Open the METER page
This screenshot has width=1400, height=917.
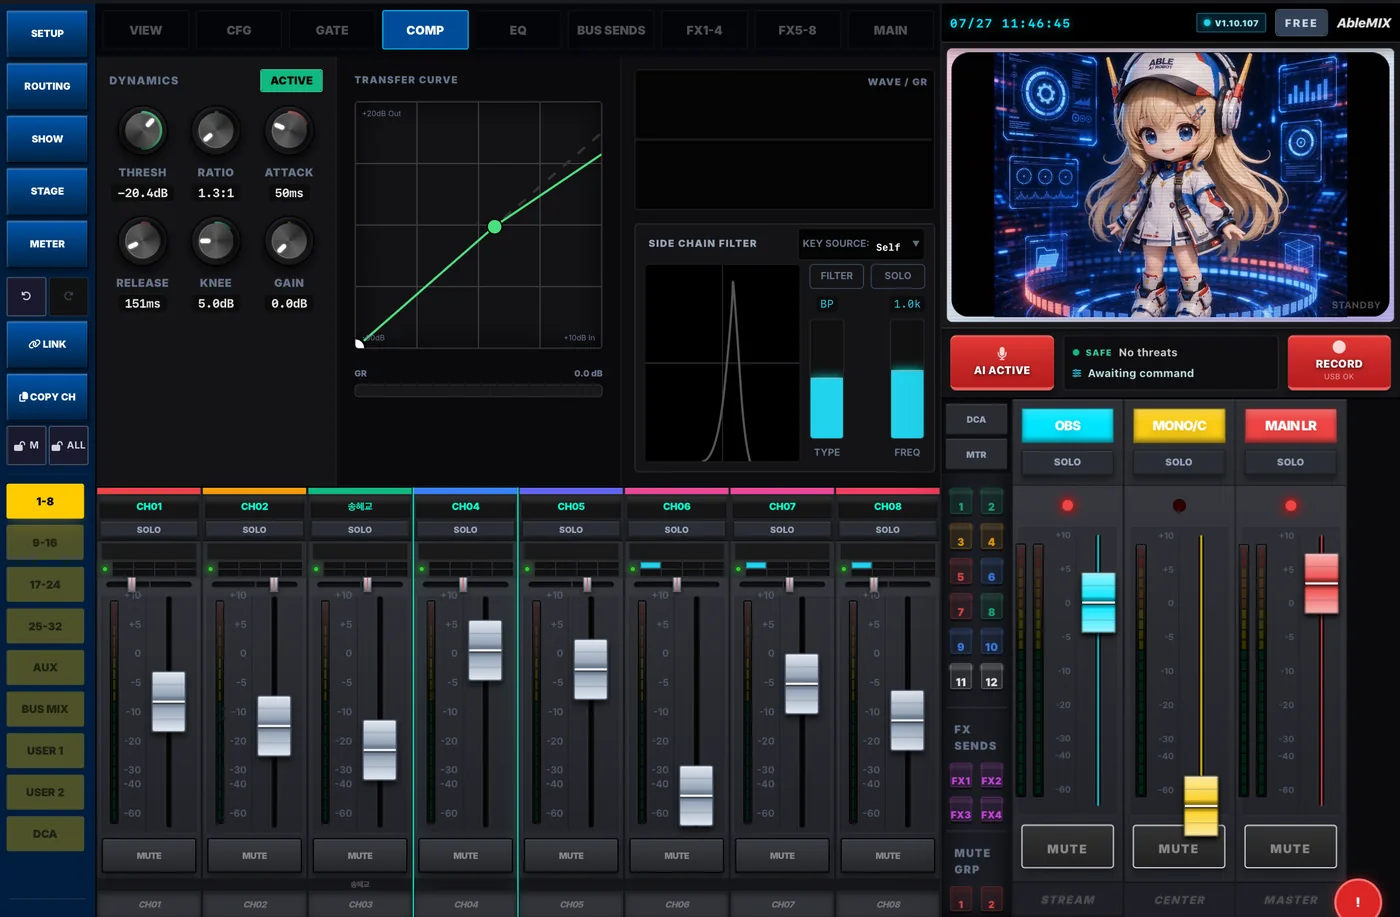tap(47, 244)
